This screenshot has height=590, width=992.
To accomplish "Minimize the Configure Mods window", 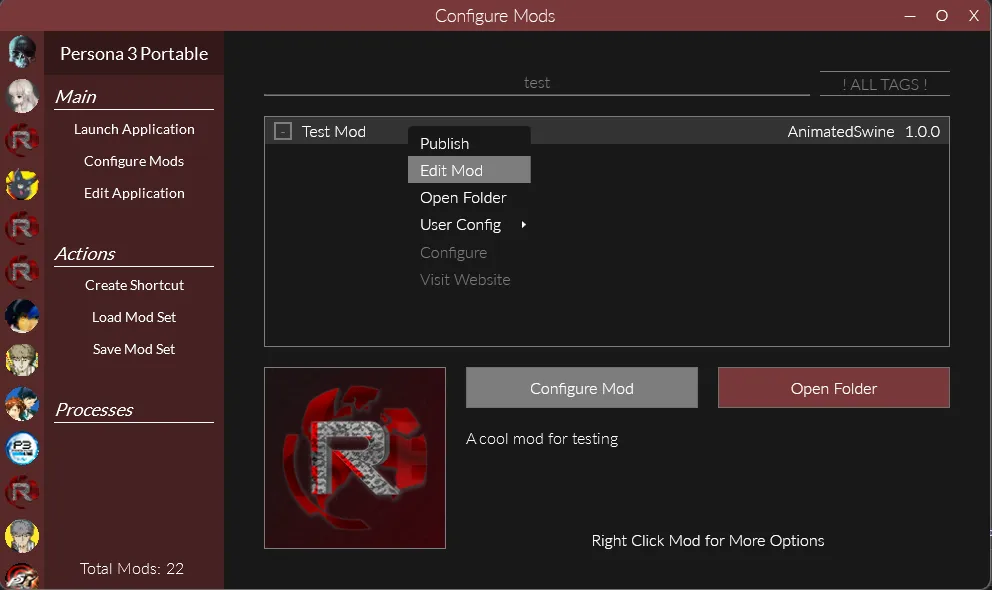I will point(910,16).
